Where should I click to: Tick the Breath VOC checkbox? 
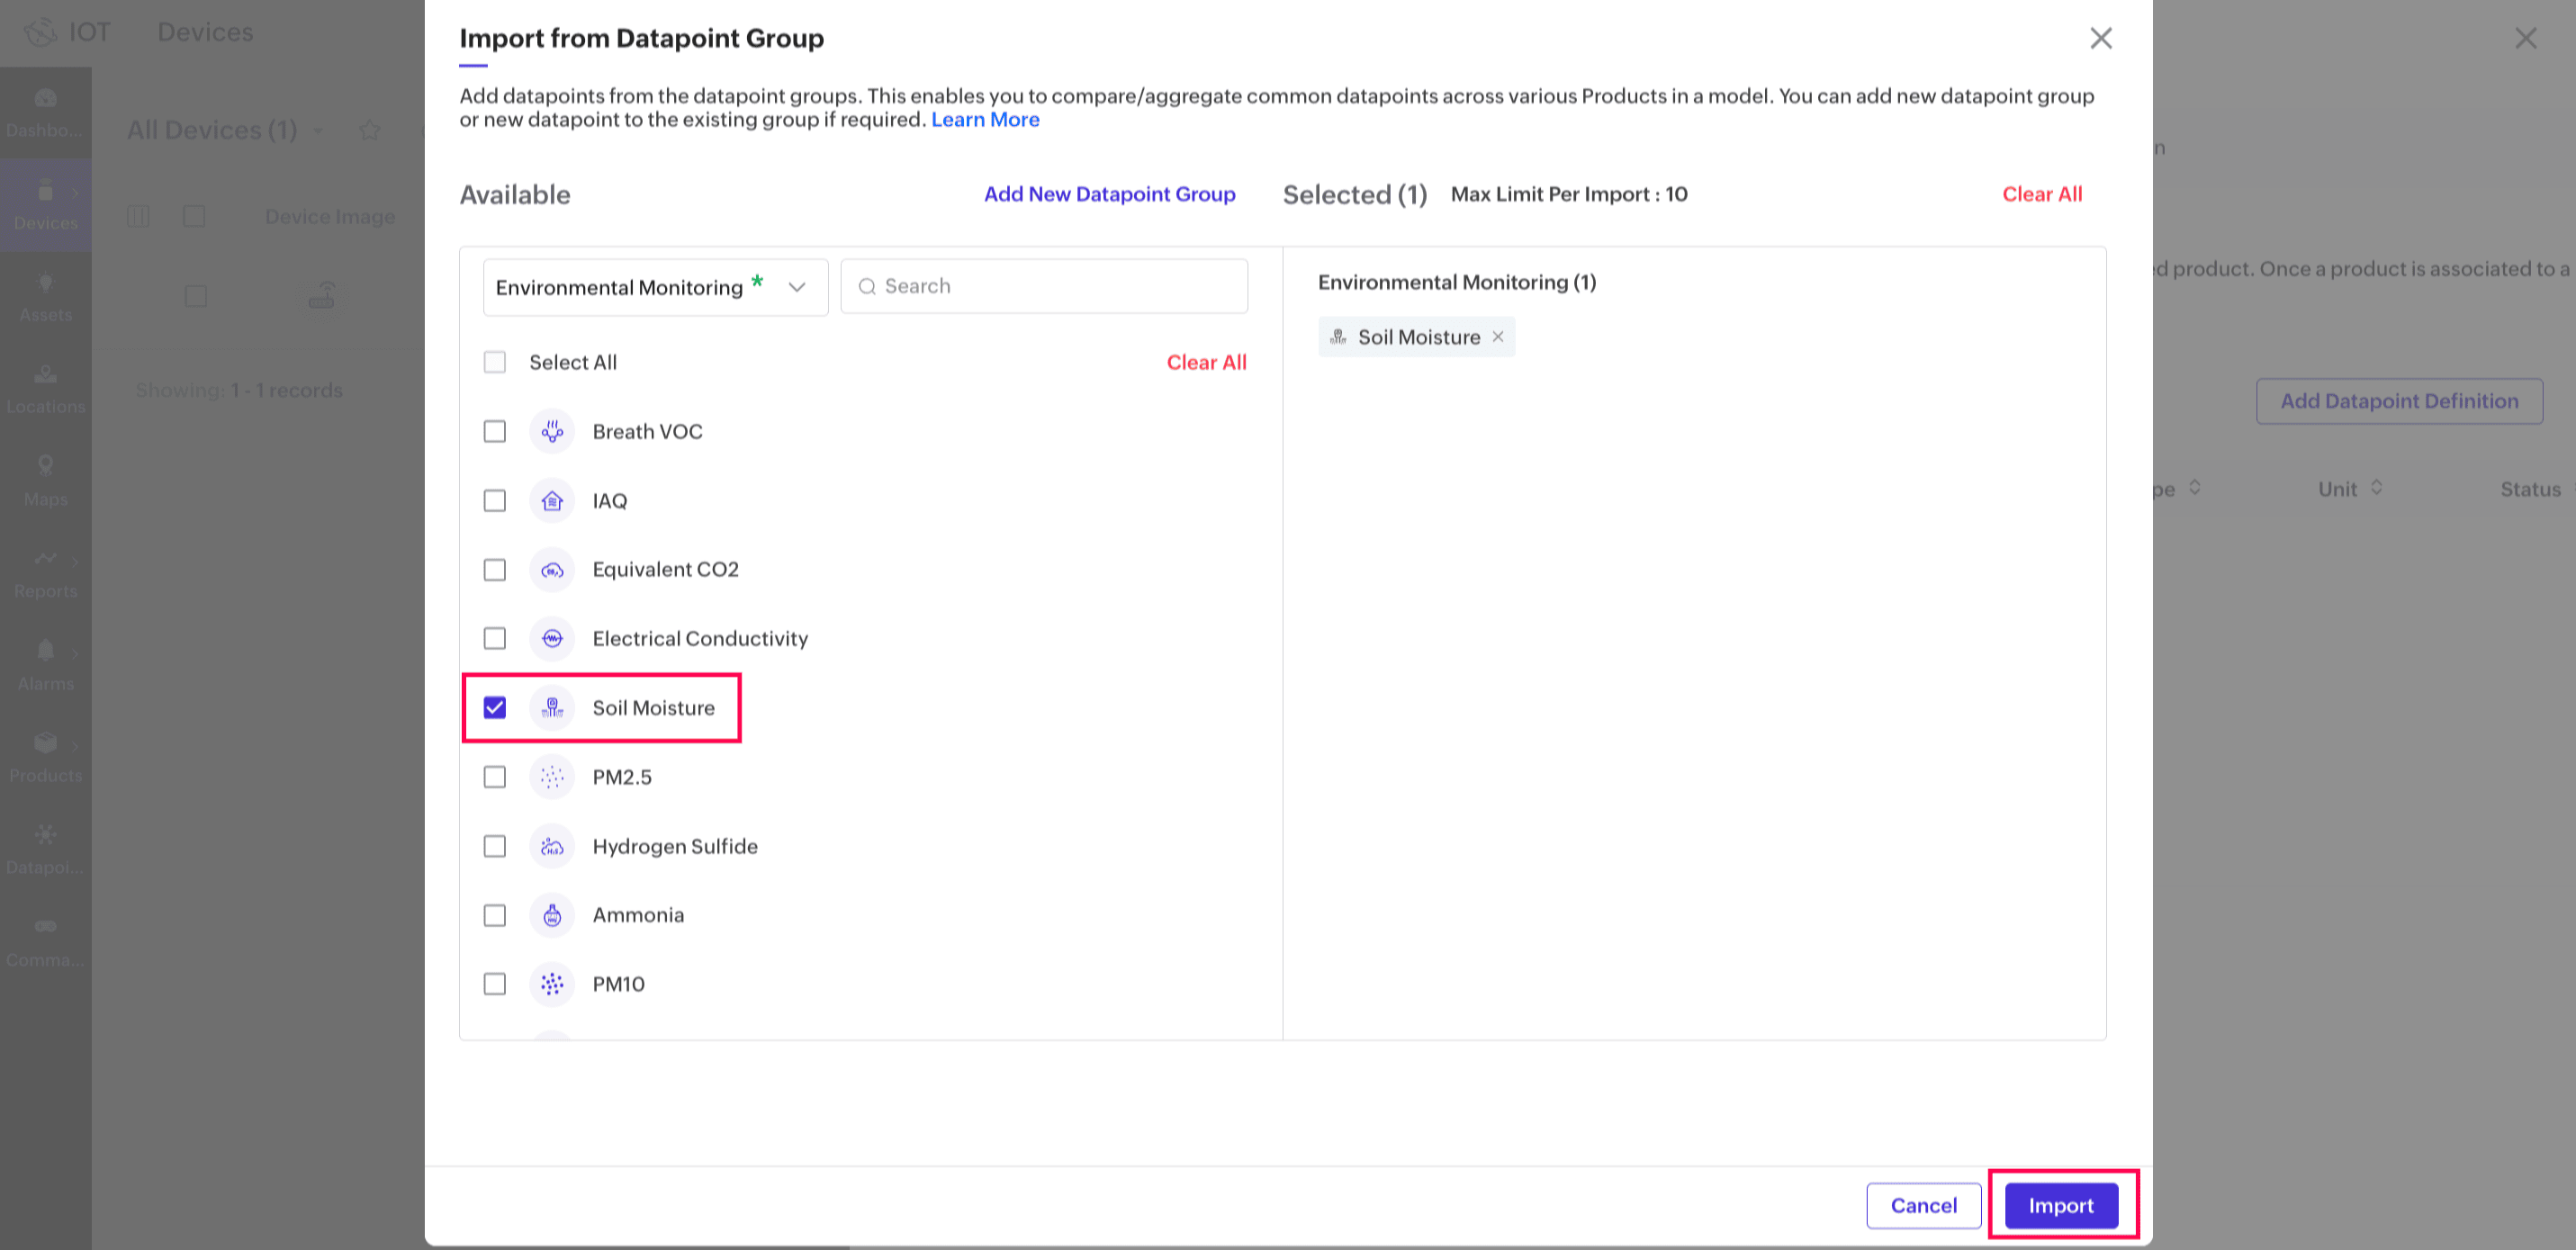point(495,431)
